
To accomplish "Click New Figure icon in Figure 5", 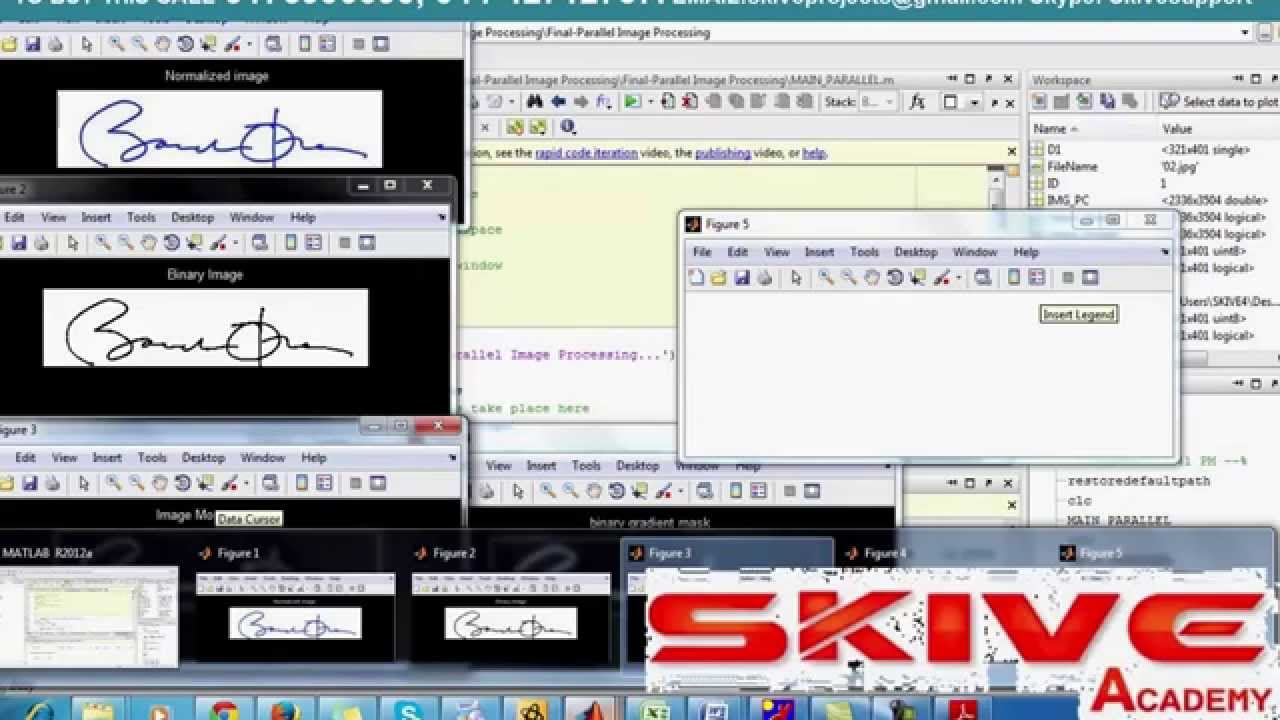I will [x=696, y=278].
